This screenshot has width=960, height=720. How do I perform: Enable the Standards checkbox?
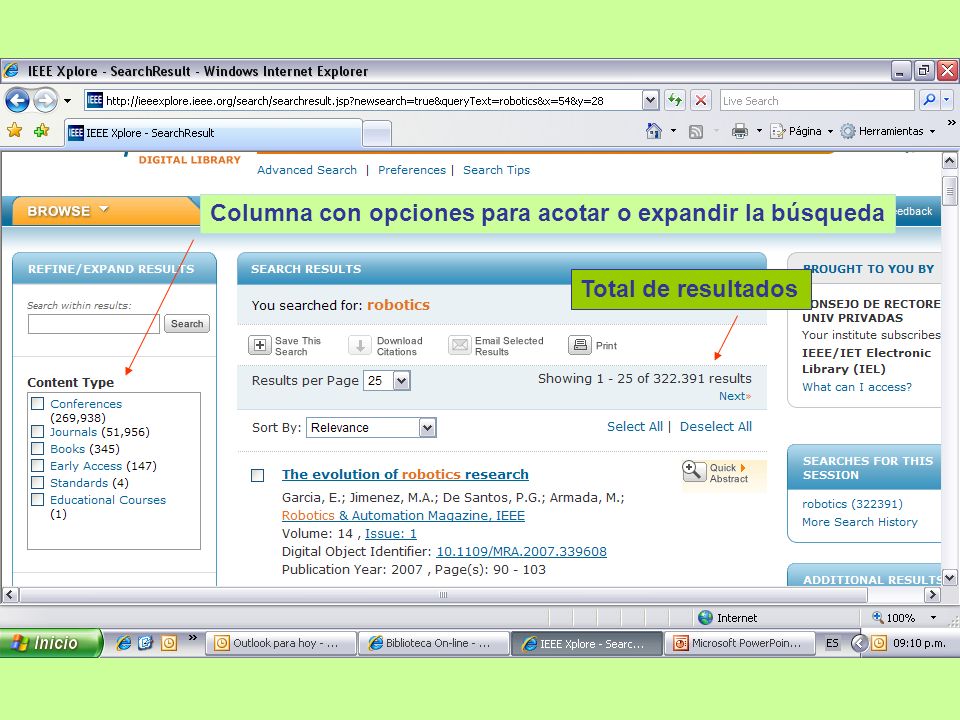38,483
